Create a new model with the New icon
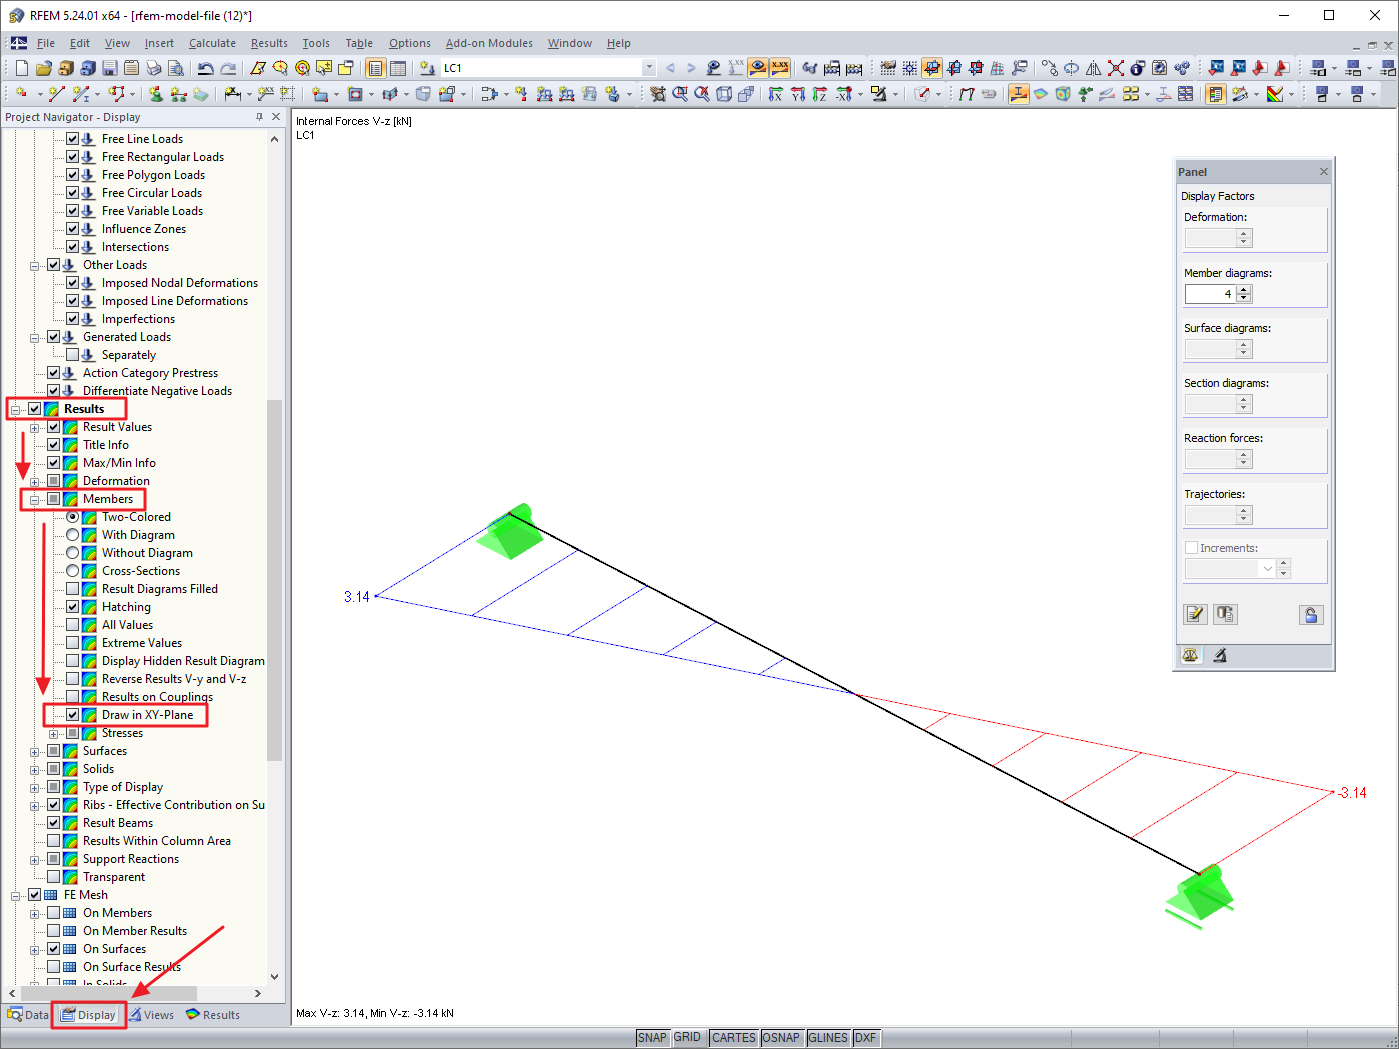Image resolution: width=1399 pixels, height=1049 pixels. 22,68
